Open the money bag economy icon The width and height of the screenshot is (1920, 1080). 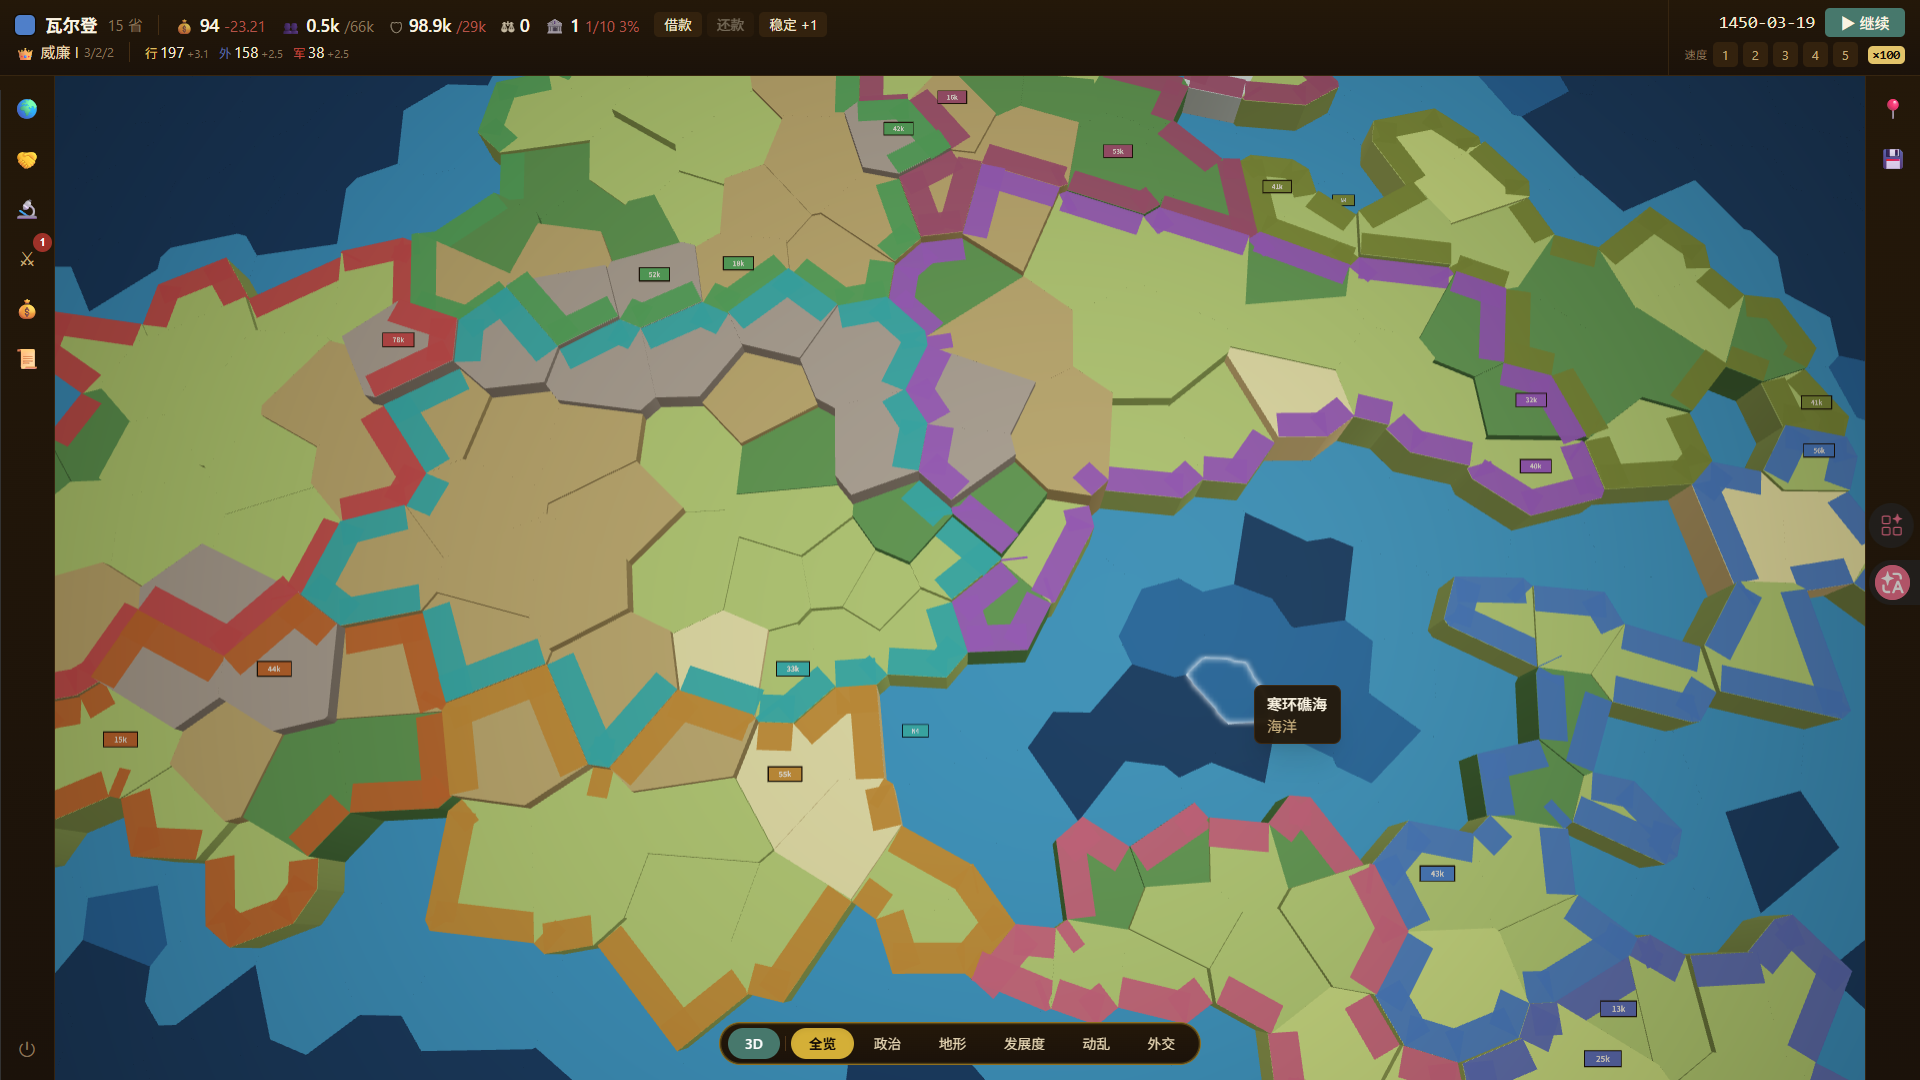click(27, 309)
